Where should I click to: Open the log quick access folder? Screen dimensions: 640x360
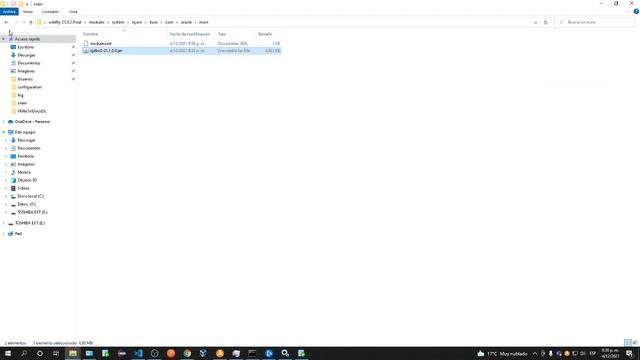coord(20,95)
